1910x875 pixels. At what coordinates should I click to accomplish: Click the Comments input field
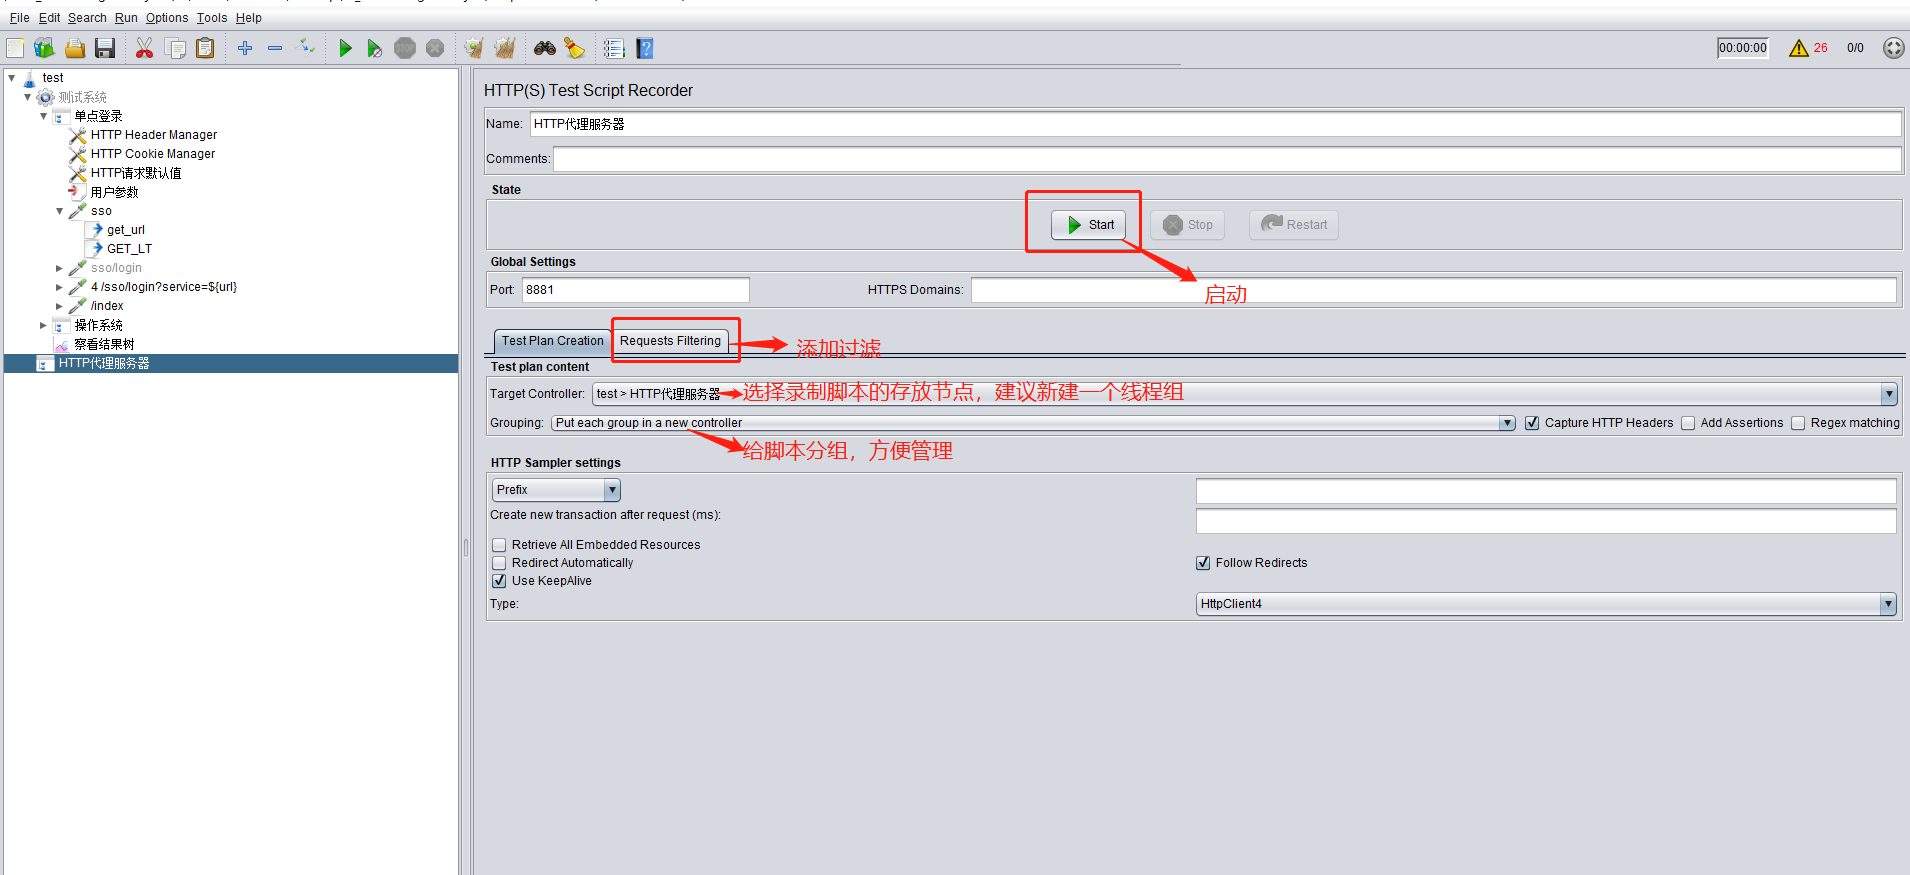[1227, 159]
